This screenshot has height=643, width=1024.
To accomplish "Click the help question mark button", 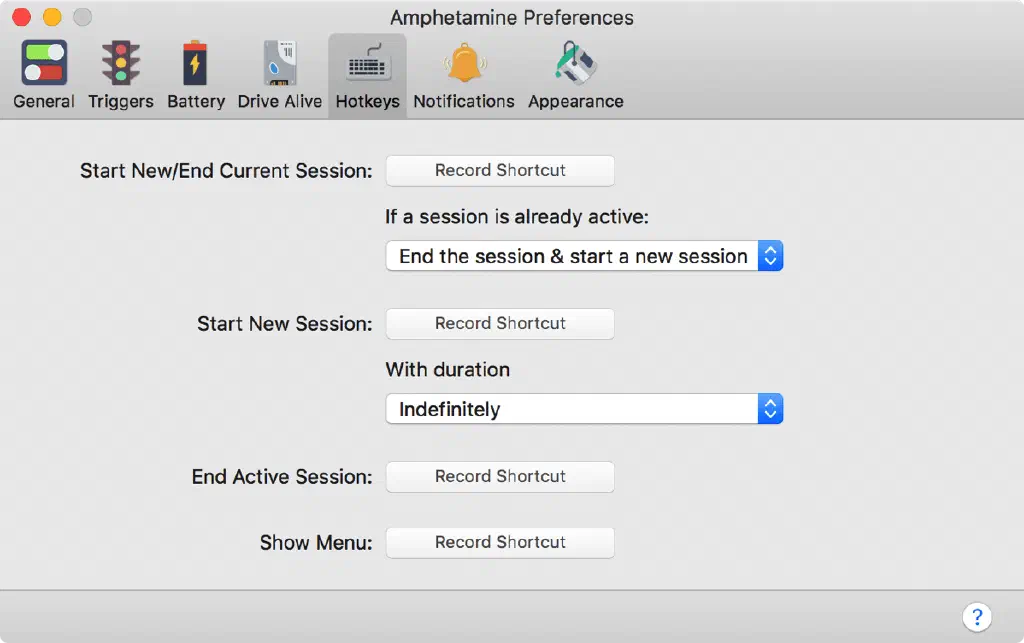I will click(976, 616).
